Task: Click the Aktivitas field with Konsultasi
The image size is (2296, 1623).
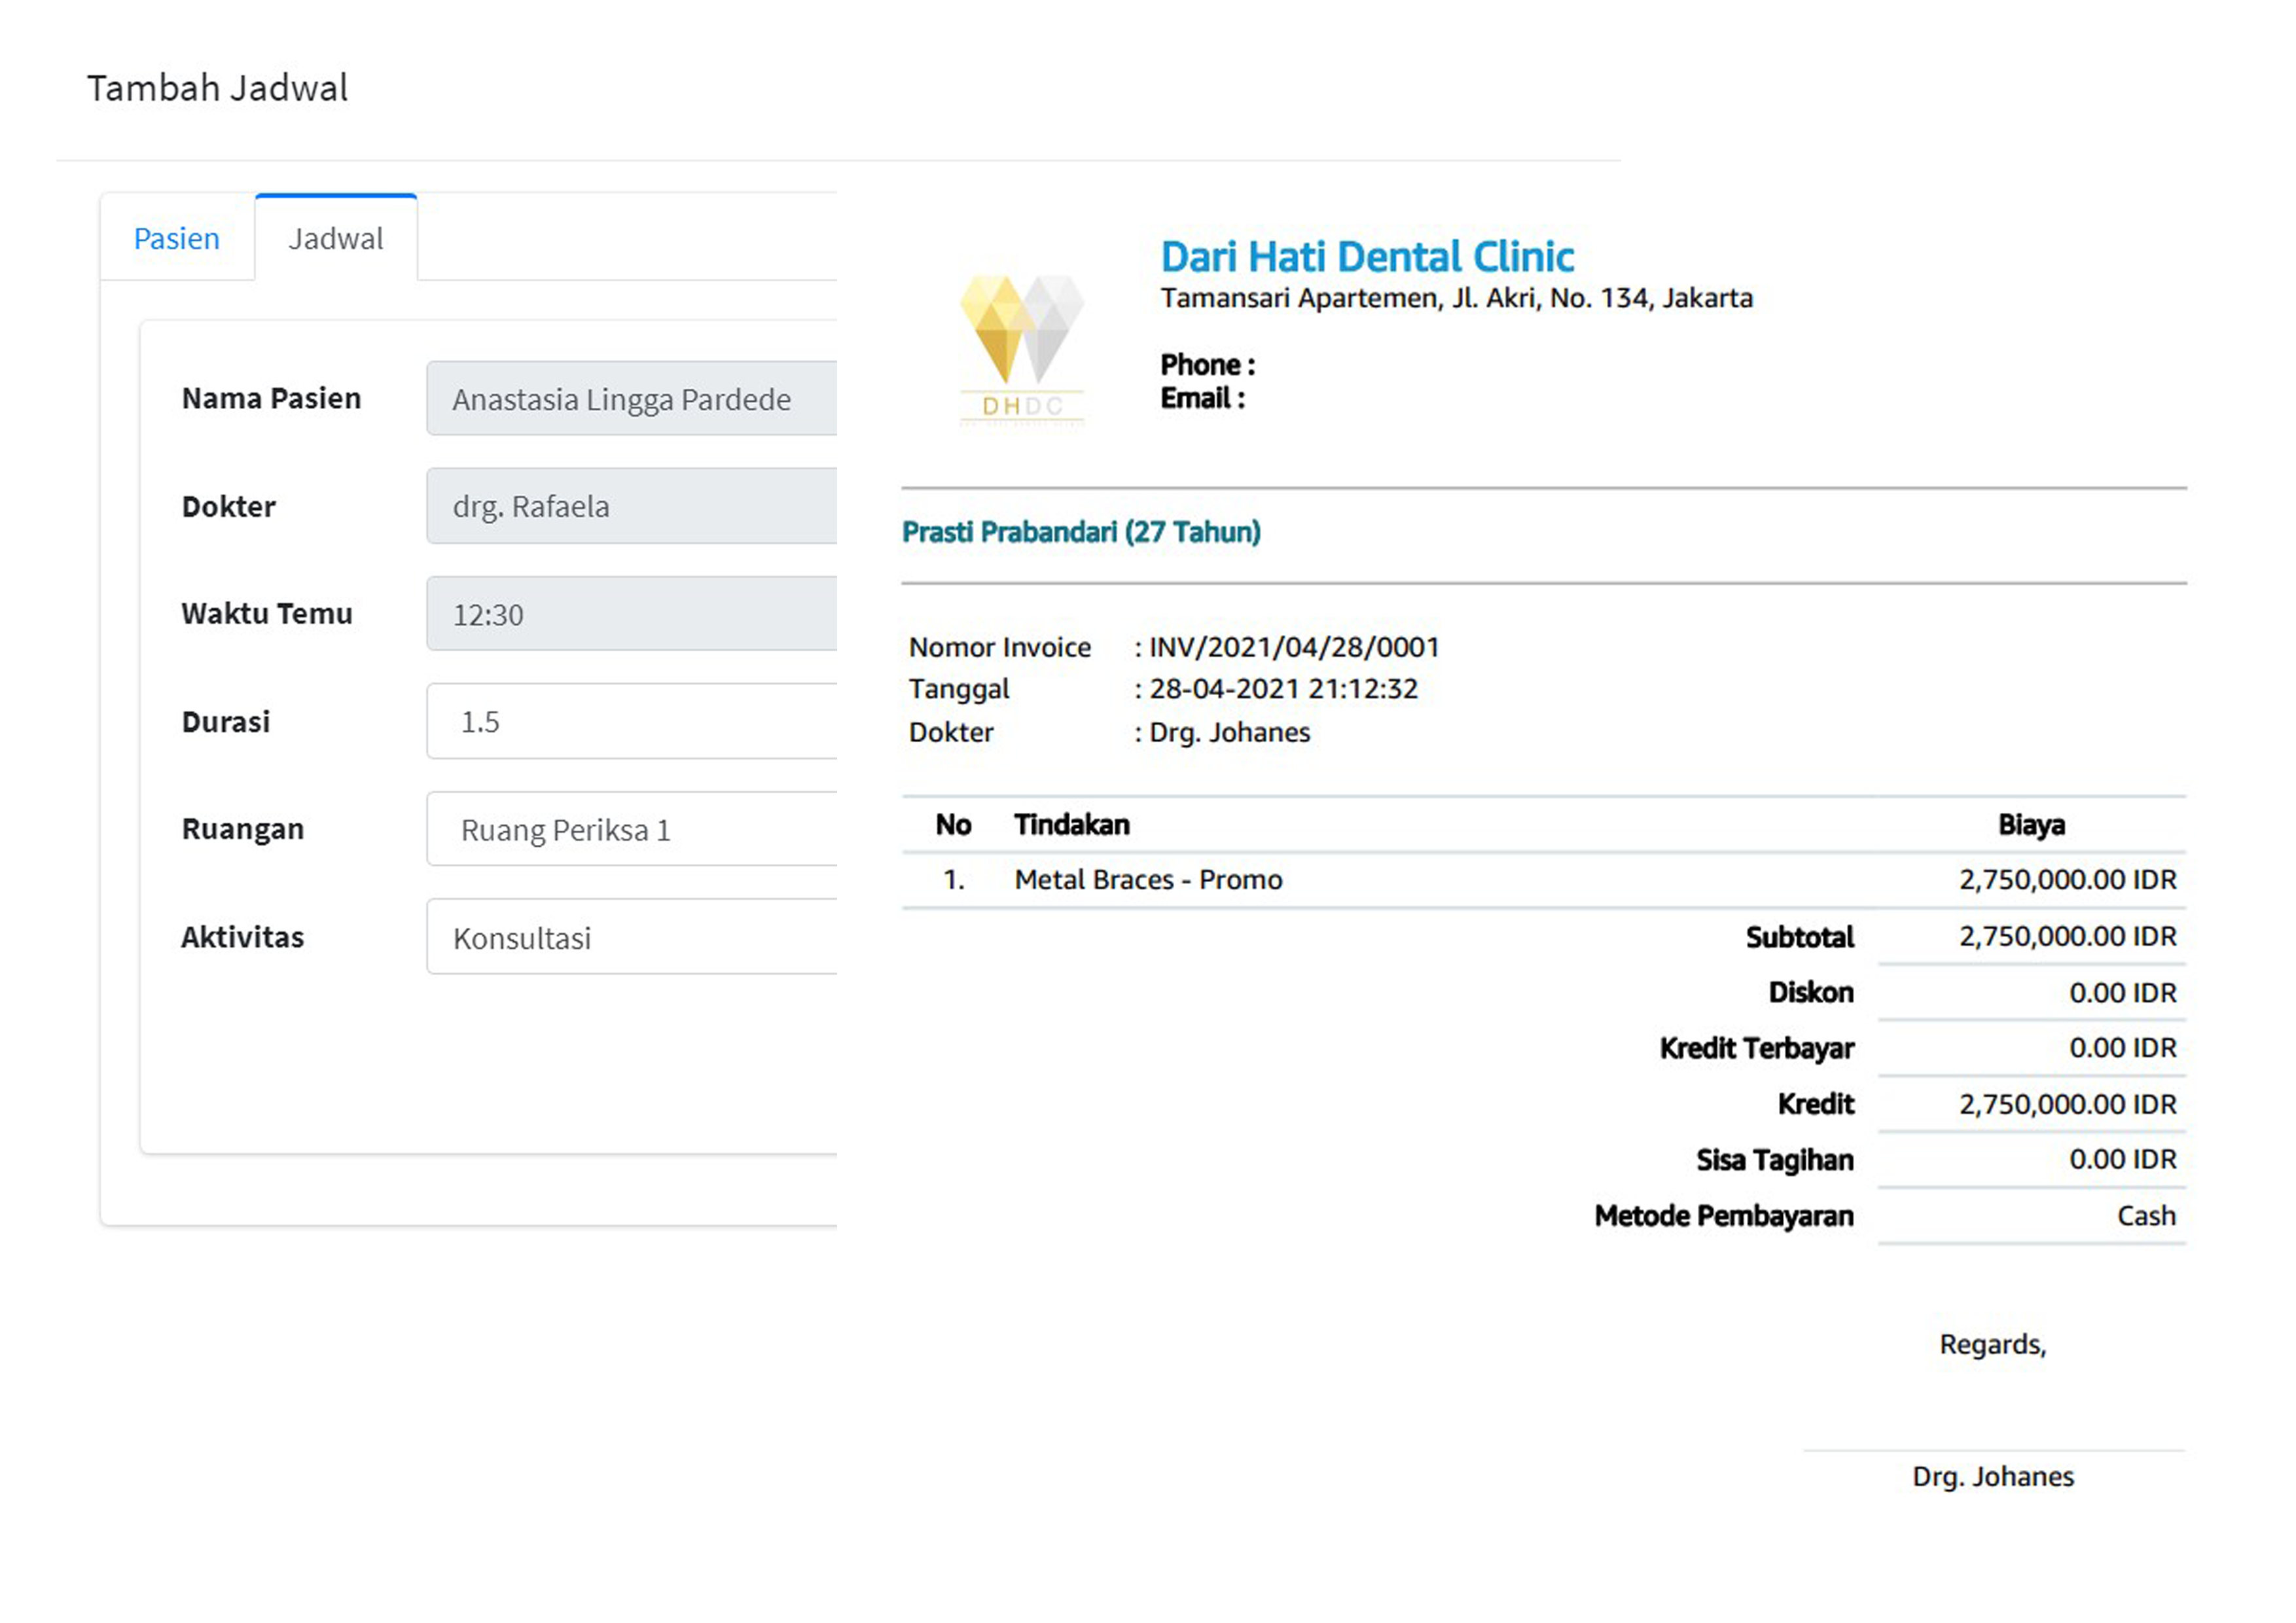Action: pyautogui.click(x=631, y=938)
